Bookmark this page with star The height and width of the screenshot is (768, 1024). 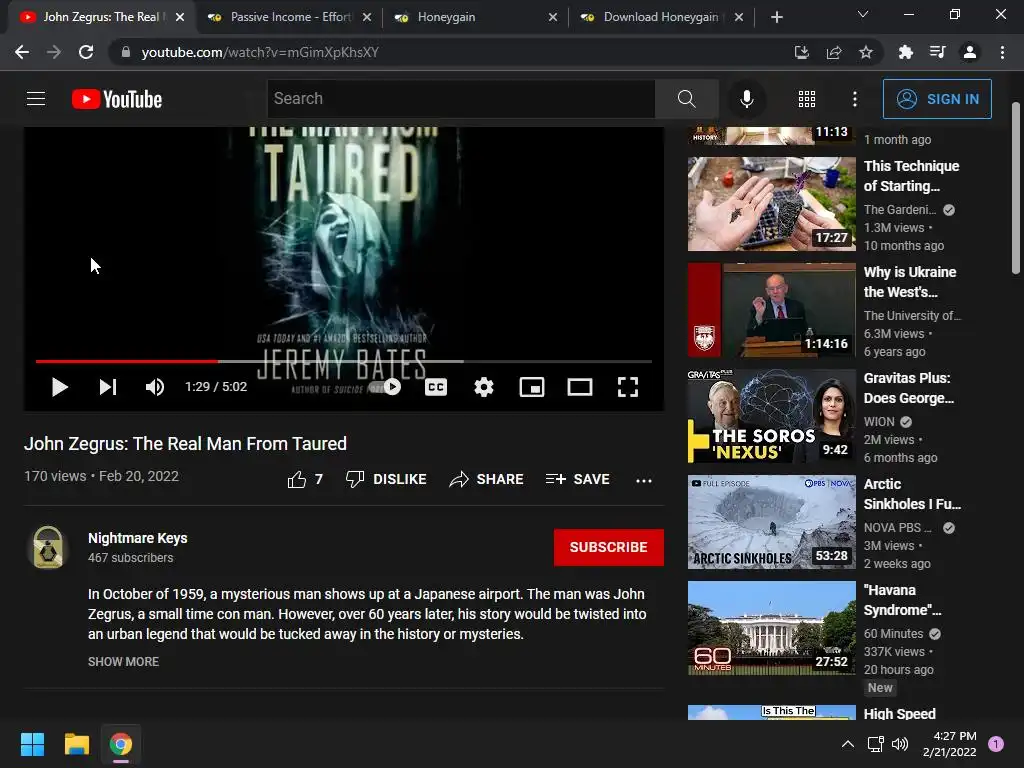click(x=865, y=52)
